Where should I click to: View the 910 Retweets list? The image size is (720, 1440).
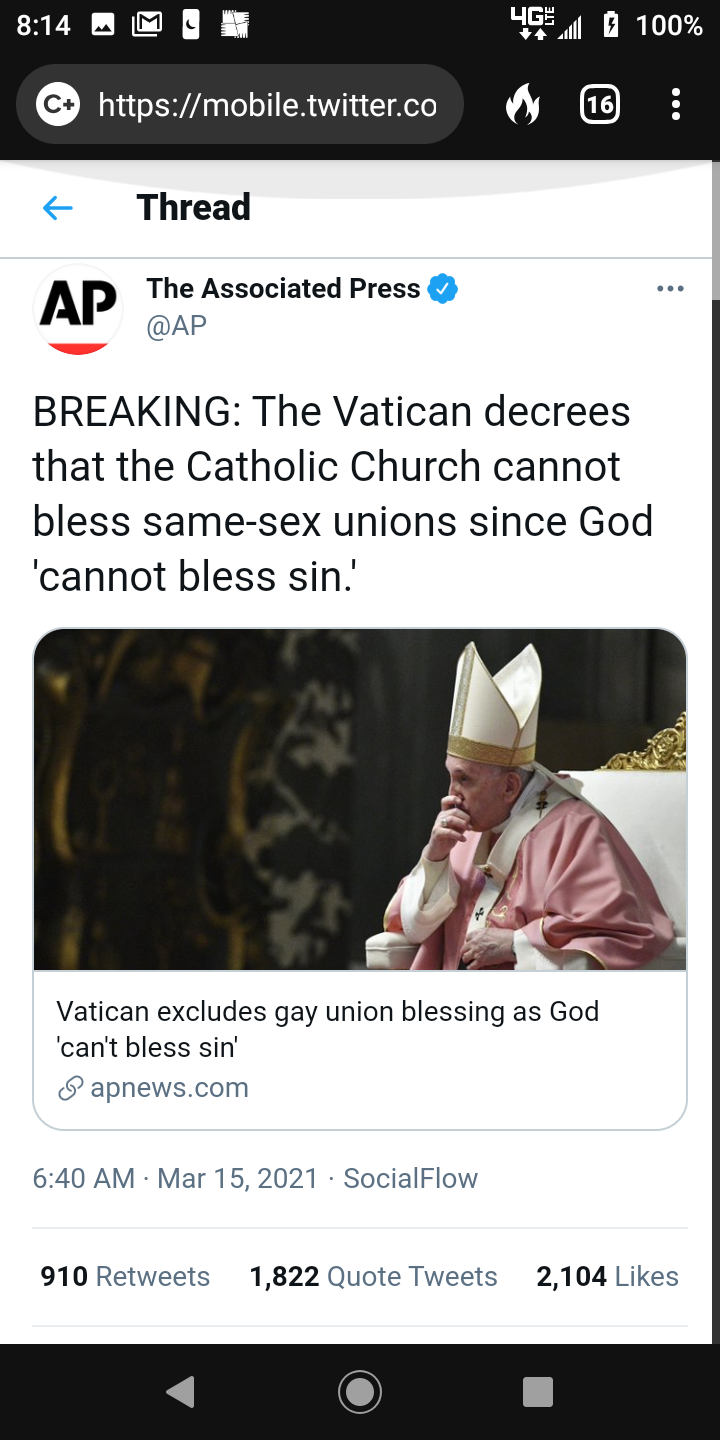tap(125, 1276)
